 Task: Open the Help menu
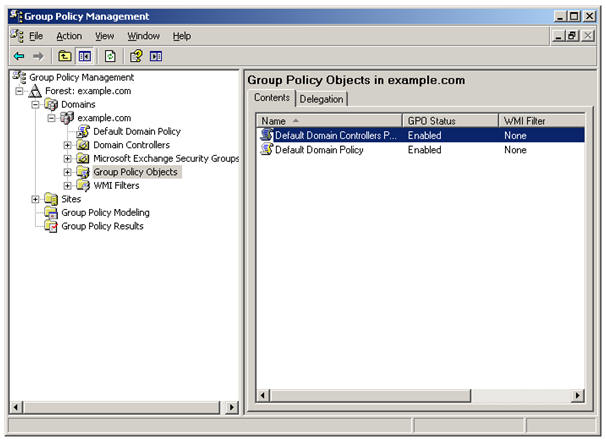coord(182,36)
